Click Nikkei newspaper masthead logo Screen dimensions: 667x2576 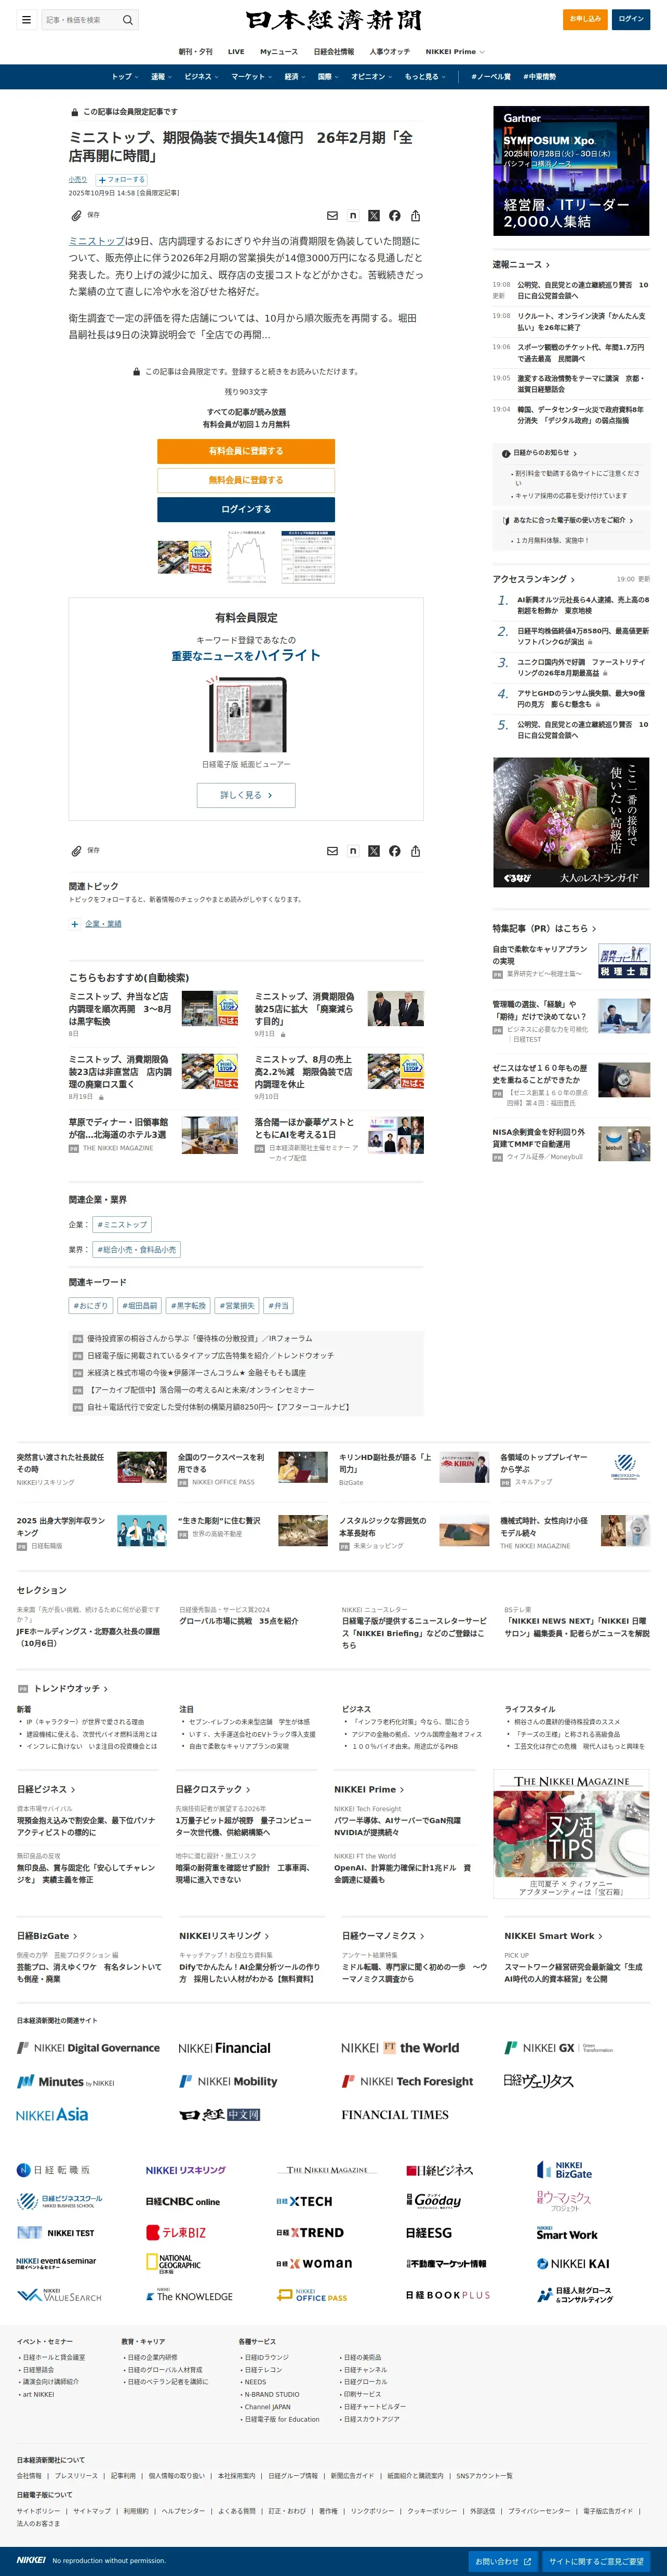click(x=333, y=20)
